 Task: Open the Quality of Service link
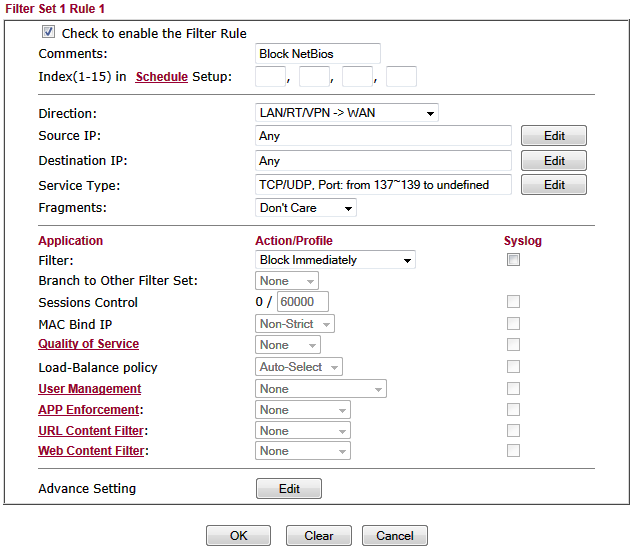click(x=88, y=344)
